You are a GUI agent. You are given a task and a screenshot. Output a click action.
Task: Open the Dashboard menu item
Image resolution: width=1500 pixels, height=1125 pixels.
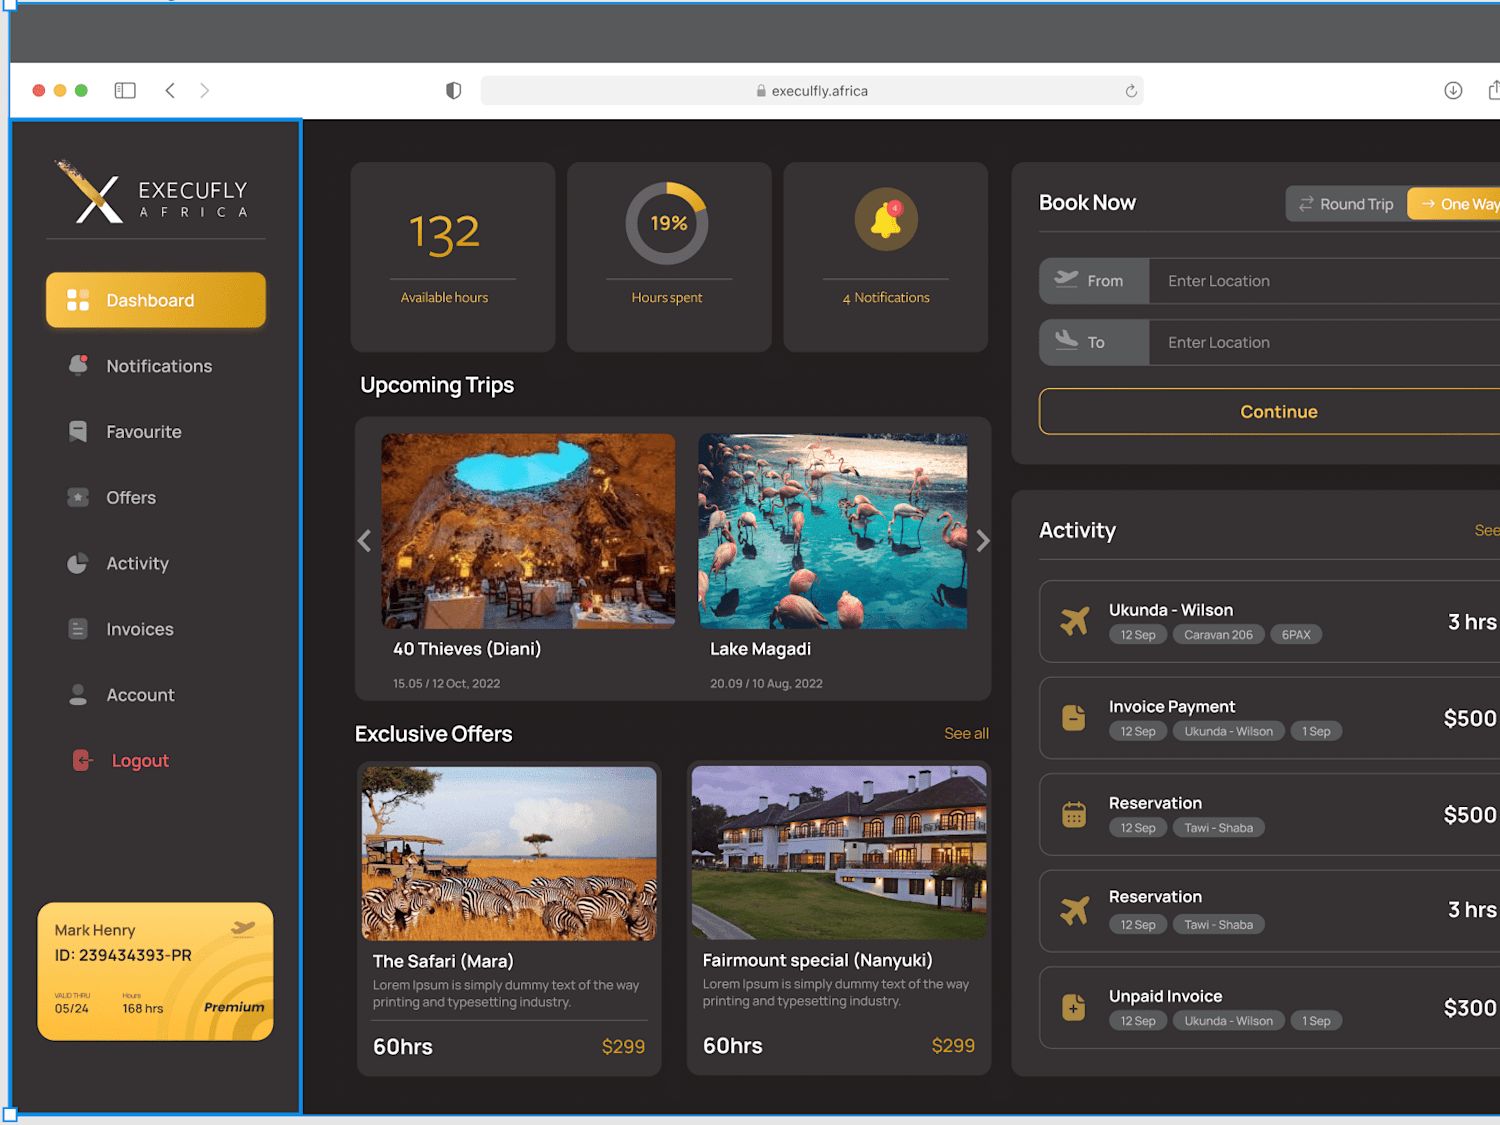point(156,300)
